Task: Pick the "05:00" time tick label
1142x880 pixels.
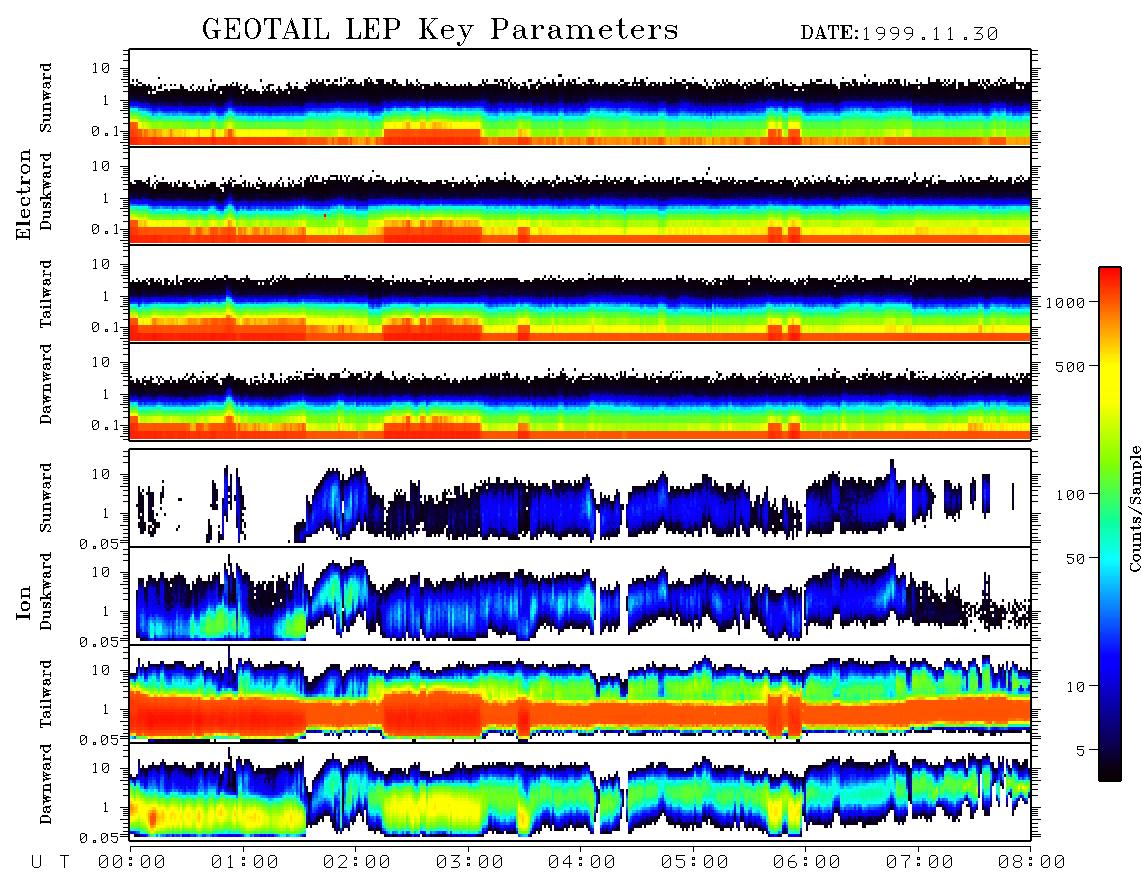Action: click(695, 862)
